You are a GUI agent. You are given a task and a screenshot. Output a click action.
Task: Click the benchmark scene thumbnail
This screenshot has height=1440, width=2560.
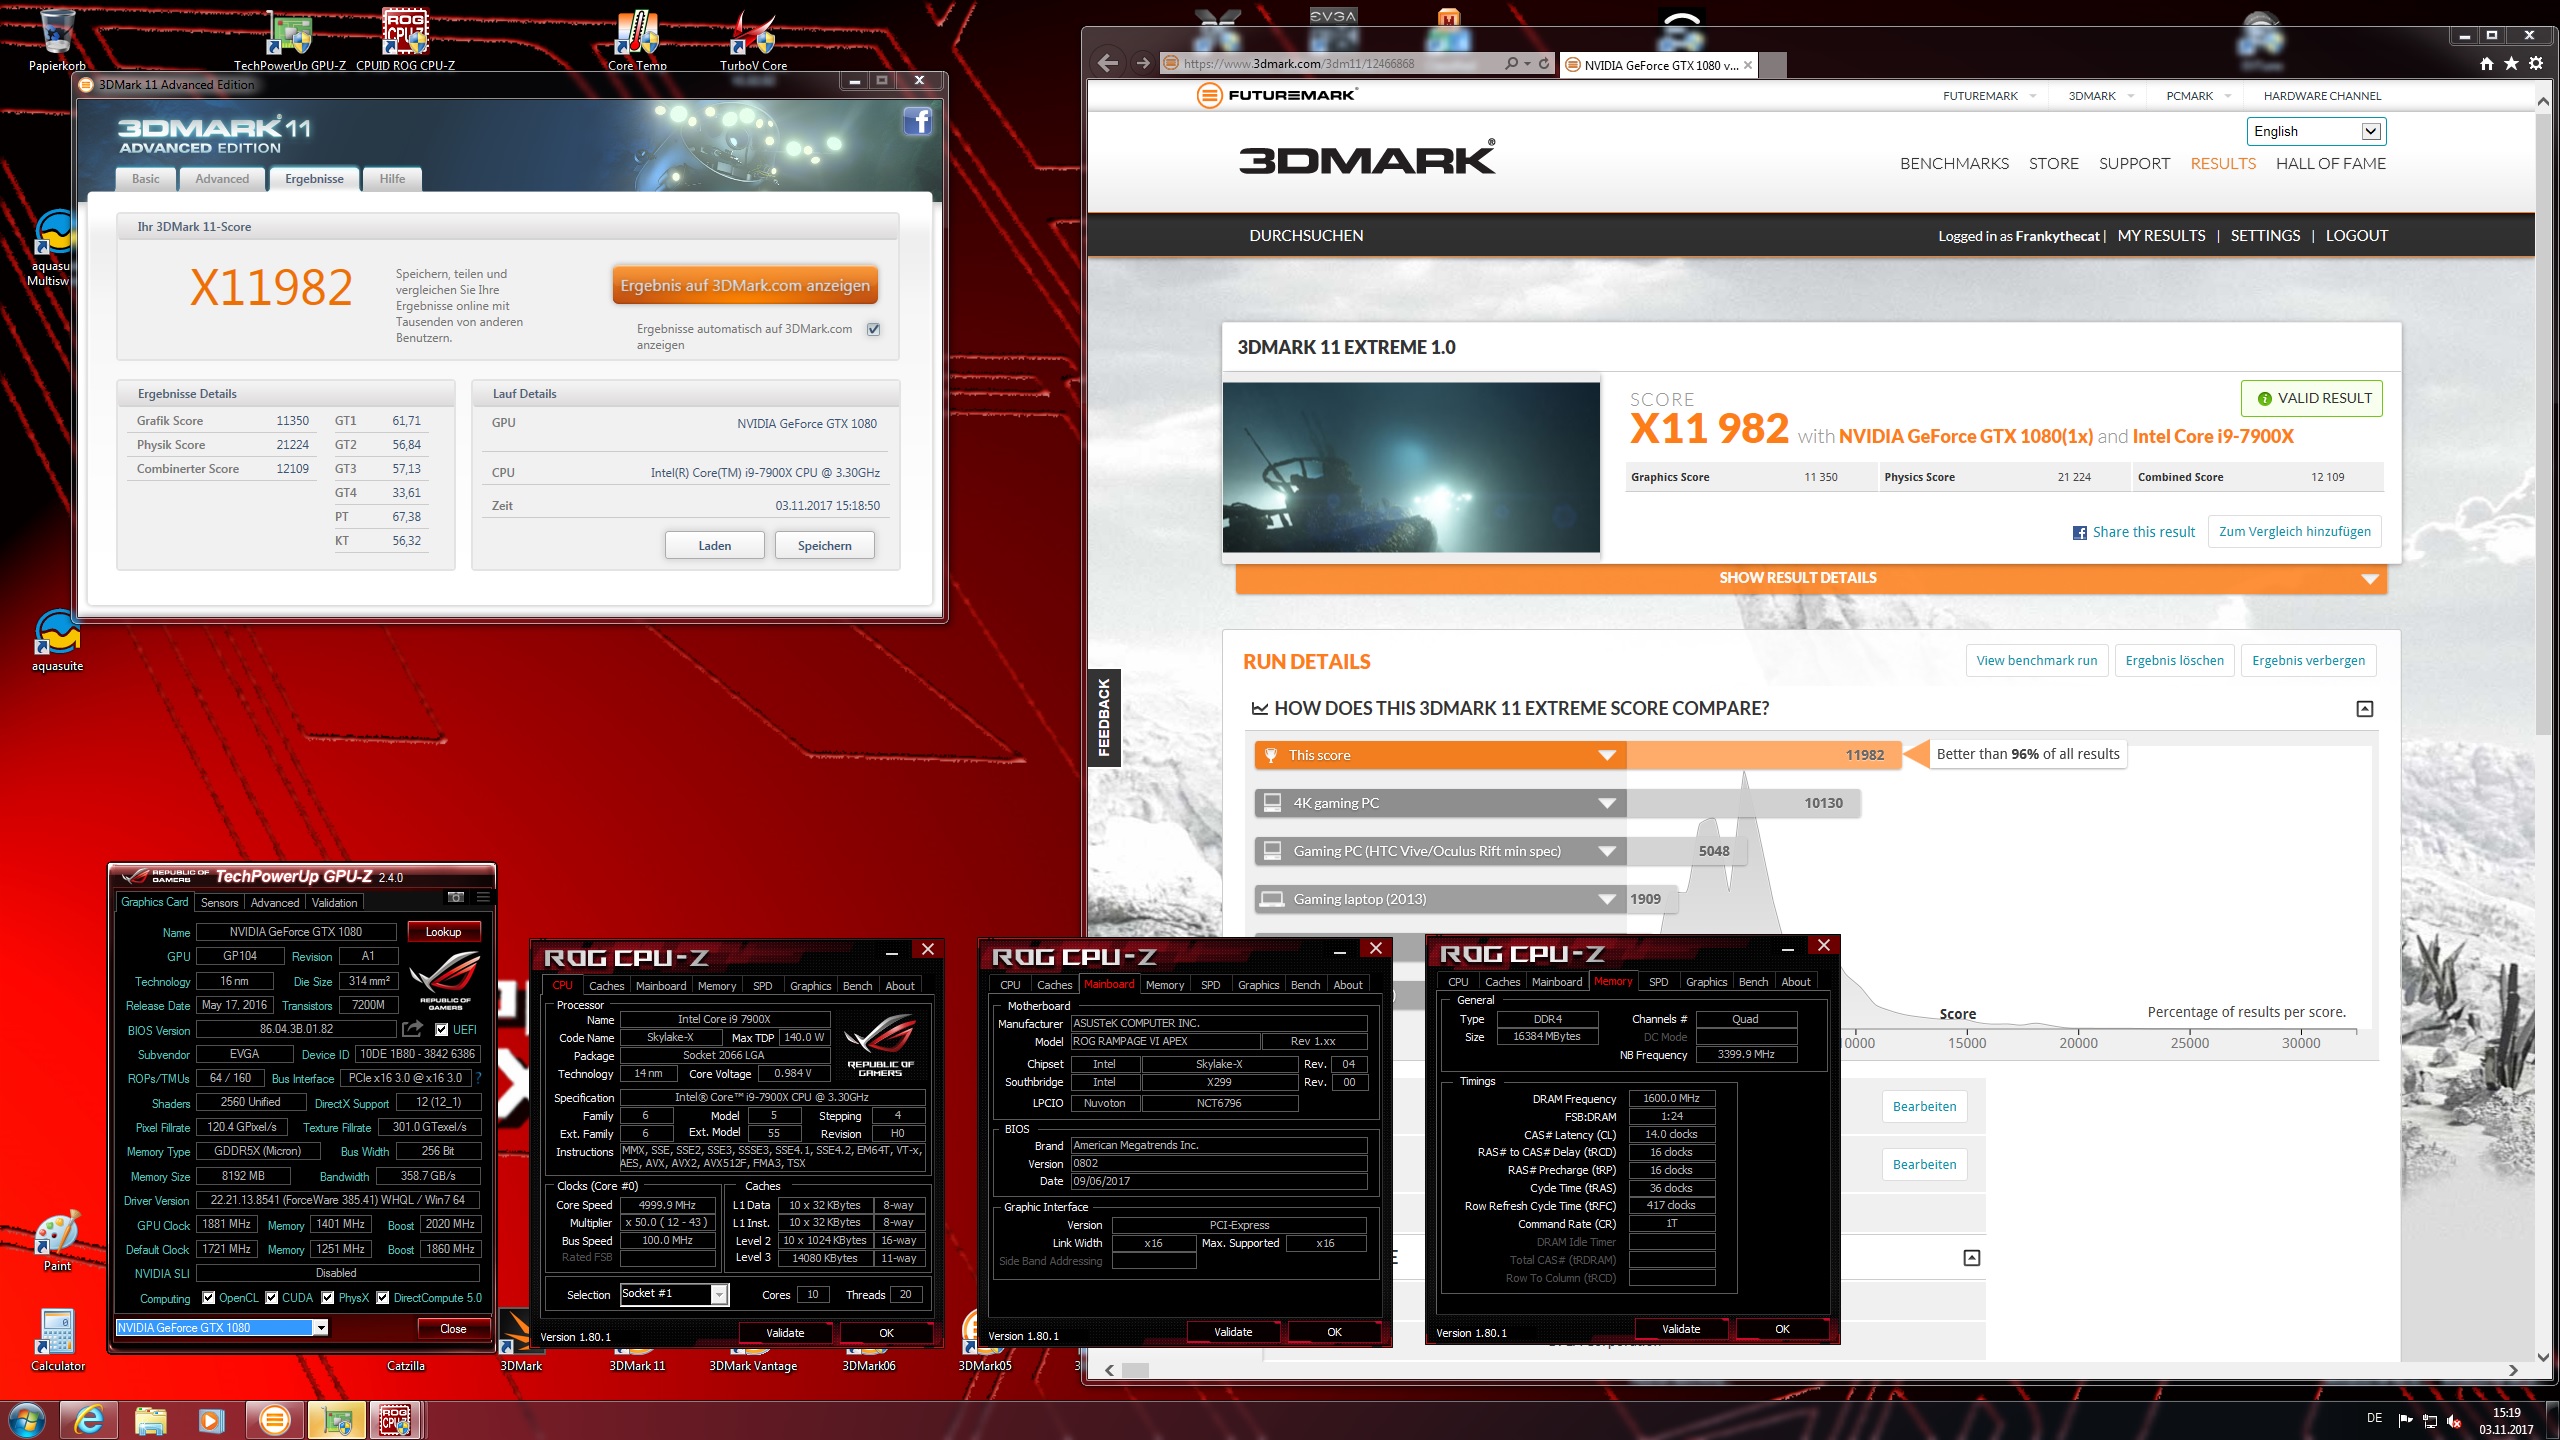click(x=1411, y=467)
